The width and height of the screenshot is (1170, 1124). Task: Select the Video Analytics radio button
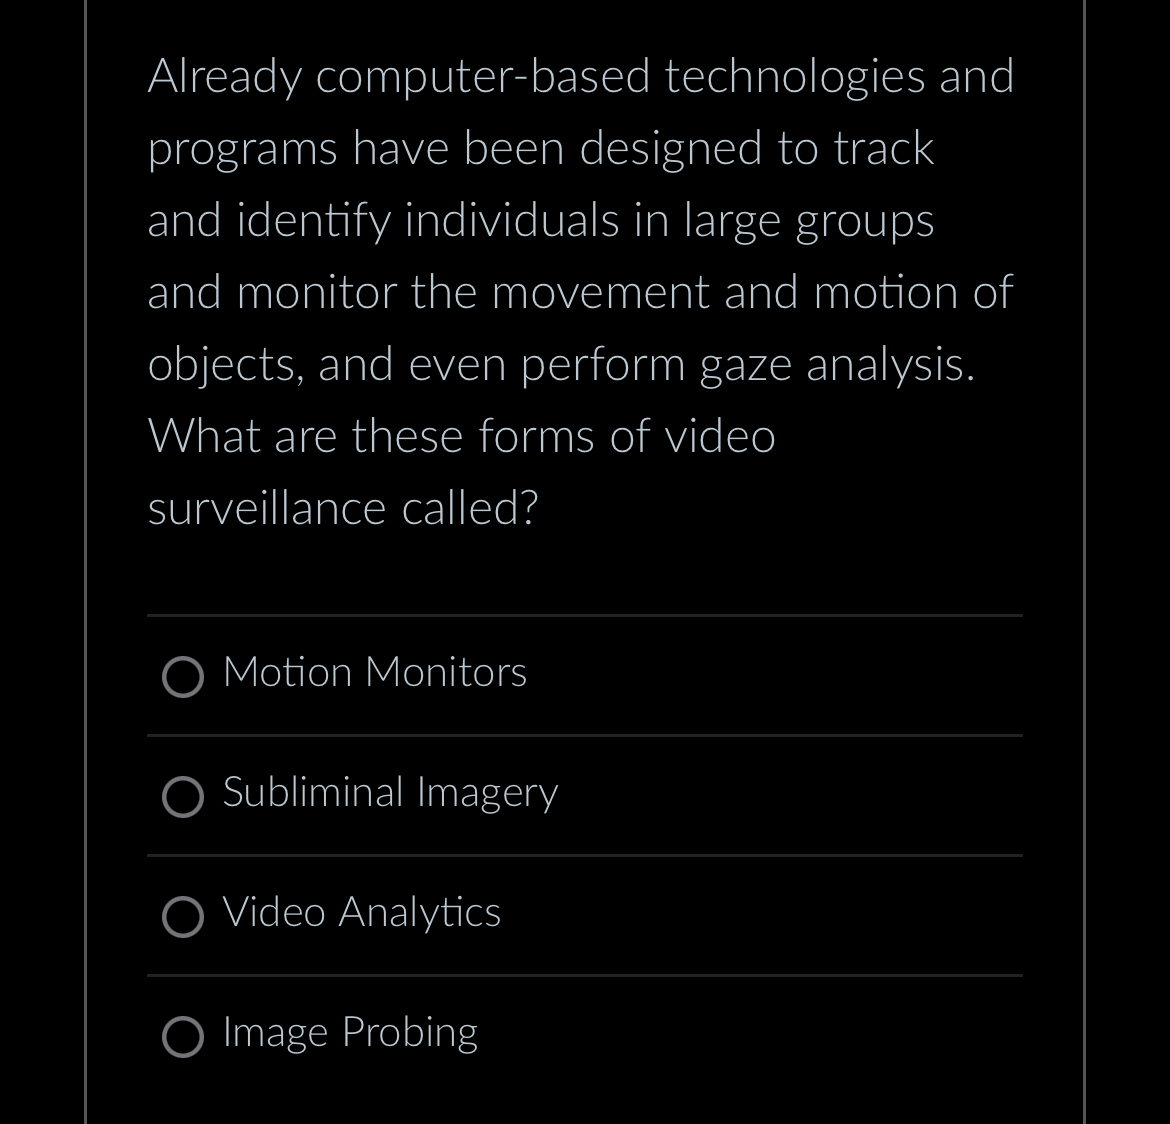coord(183,917)
